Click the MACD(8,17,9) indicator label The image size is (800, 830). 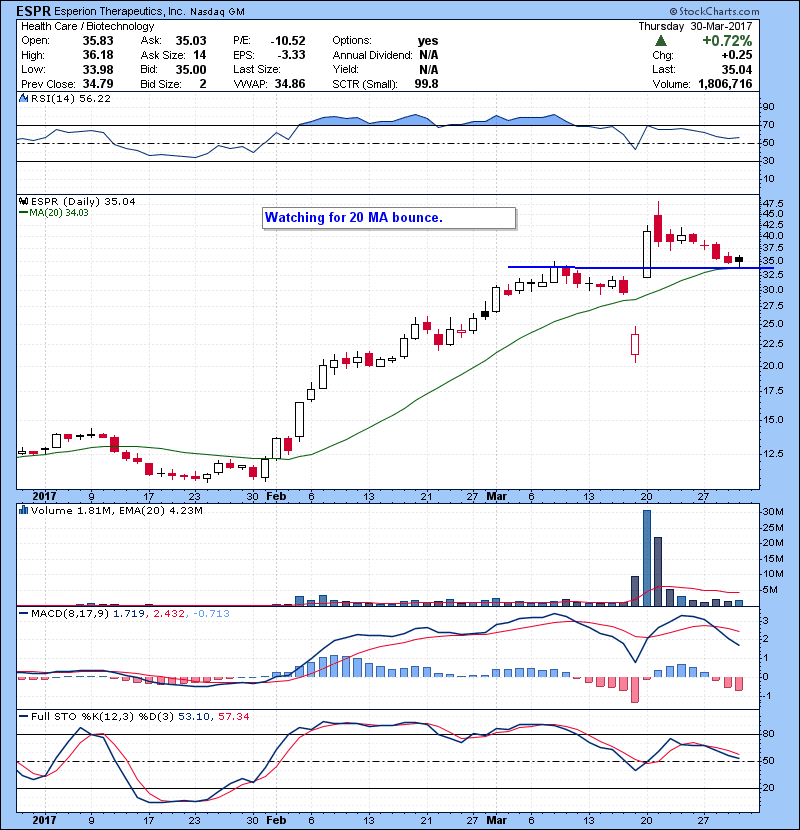tap(70, 614)
